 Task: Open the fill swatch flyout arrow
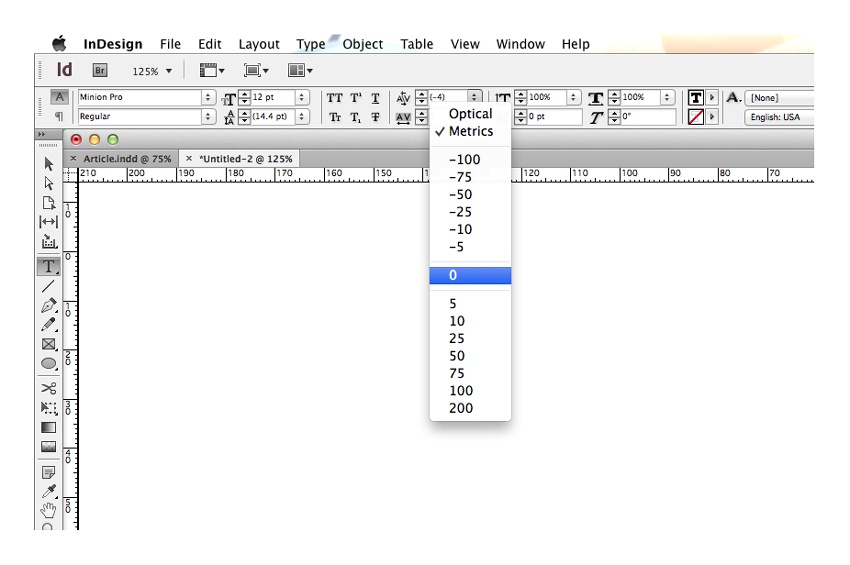pos(712,98)
